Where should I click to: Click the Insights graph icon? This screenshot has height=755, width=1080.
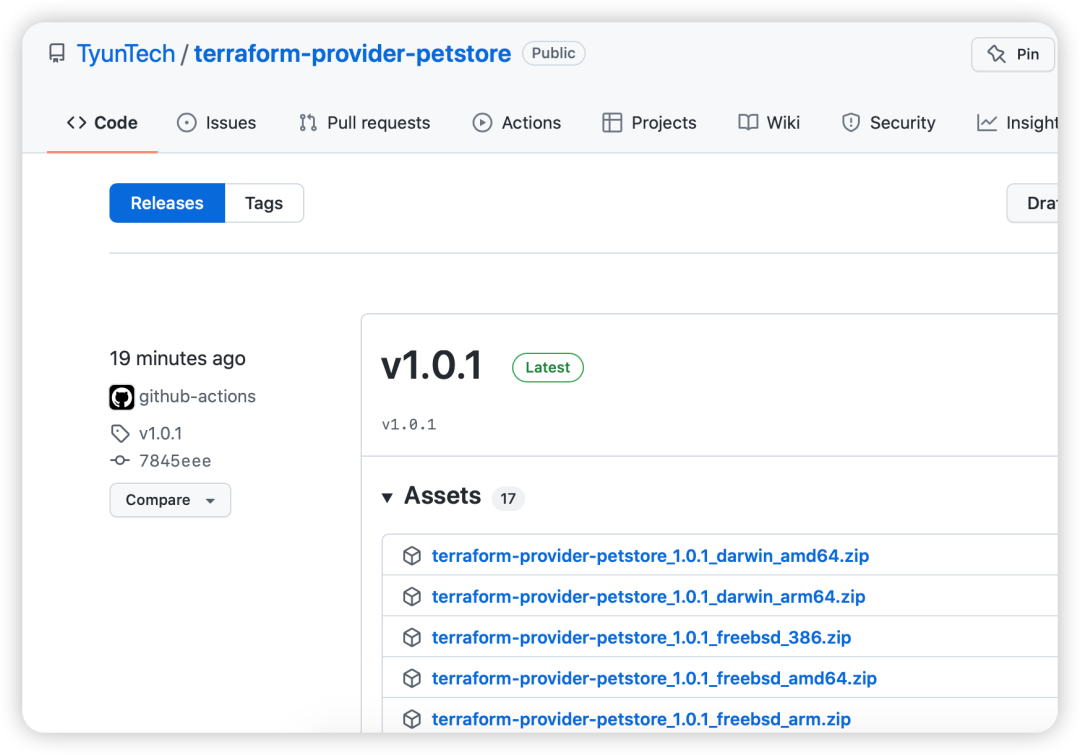tap(987, 123)
